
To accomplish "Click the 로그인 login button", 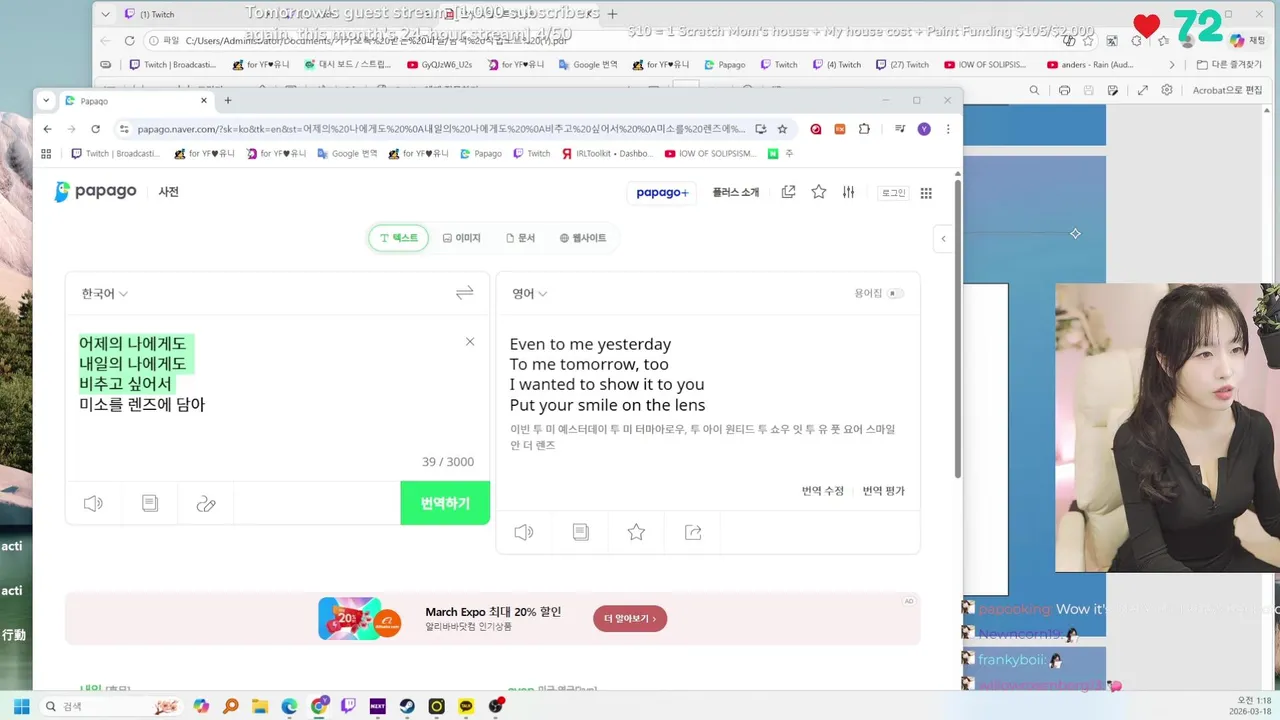I will click(x=893, y=193).
